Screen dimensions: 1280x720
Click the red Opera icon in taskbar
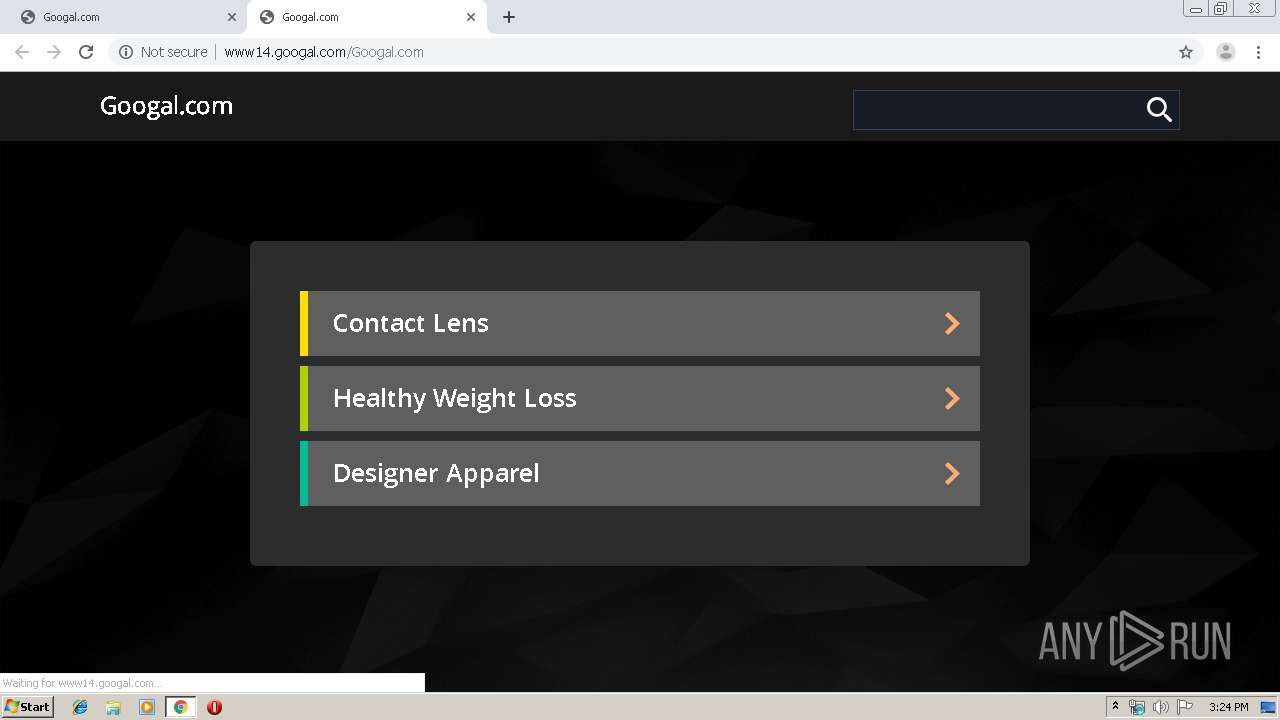click(x=214, y=707)
